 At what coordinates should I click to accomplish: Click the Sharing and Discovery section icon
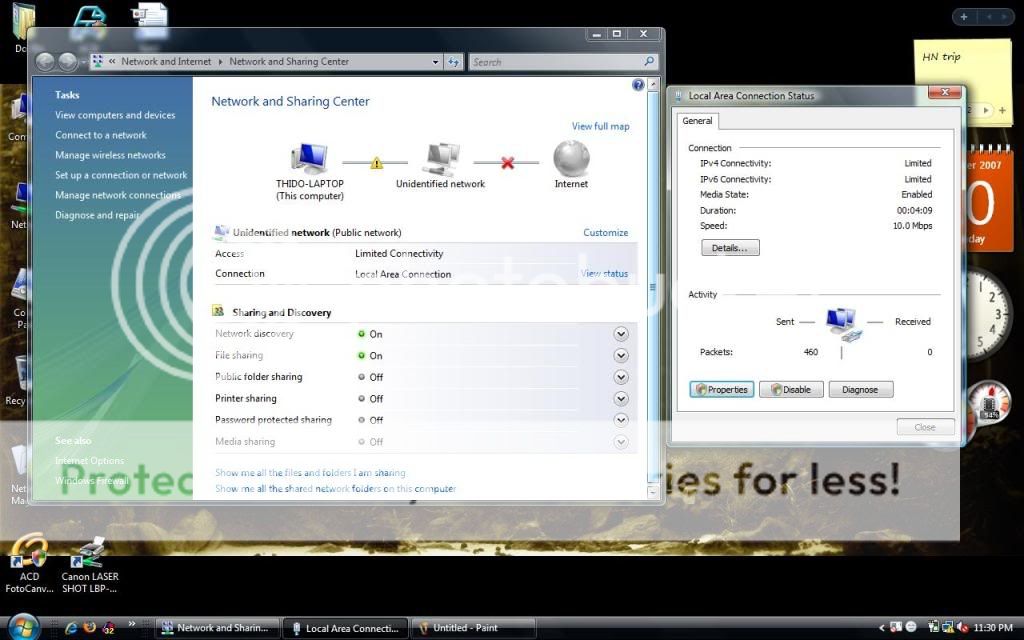(x=219, y=312)
